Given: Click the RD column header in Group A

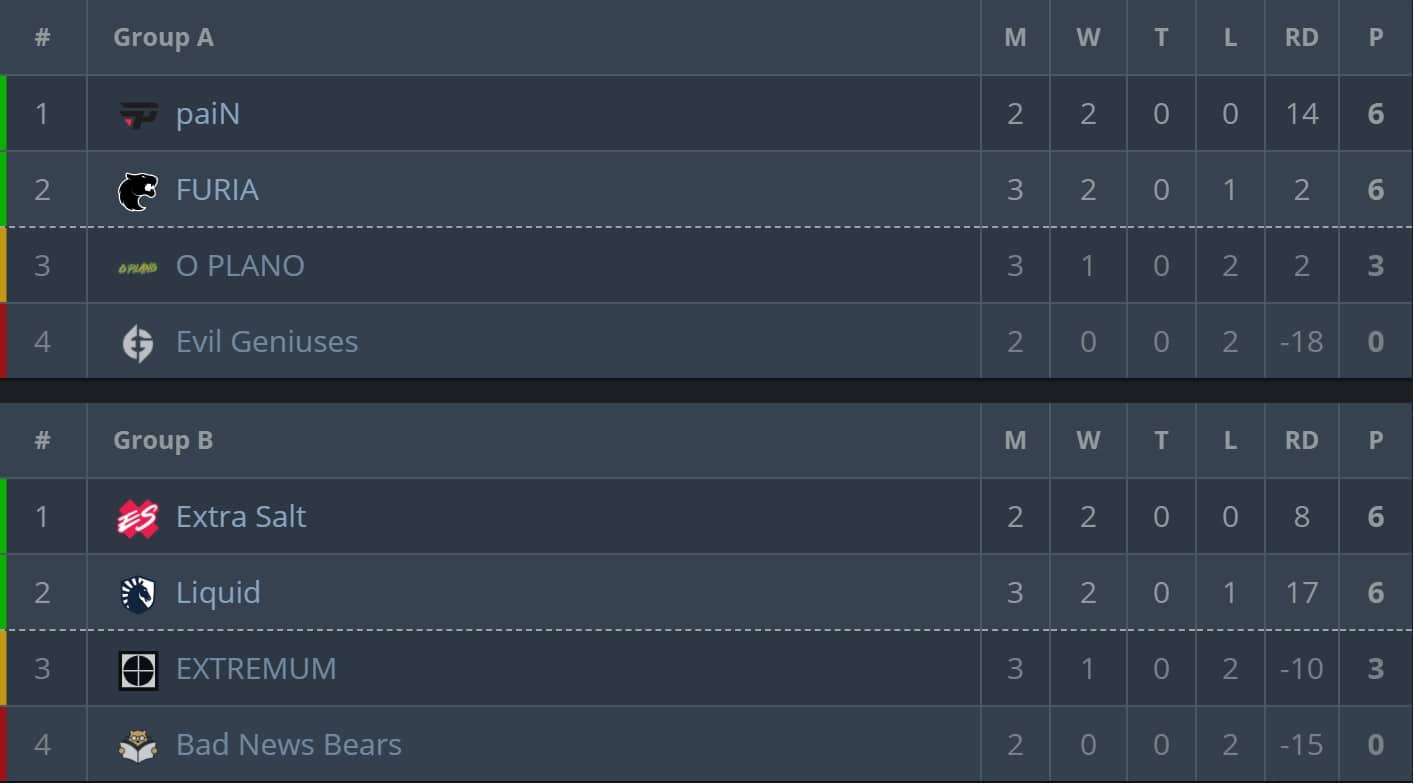Looking at the screenshot, I should point(1301,37).
